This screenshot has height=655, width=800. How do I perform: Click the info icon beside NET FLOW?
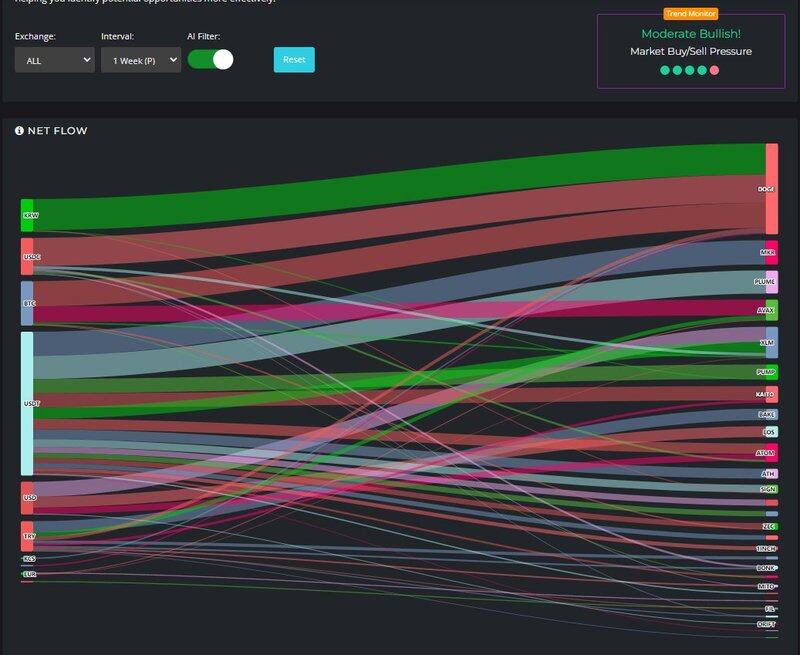tap(19, 131)
